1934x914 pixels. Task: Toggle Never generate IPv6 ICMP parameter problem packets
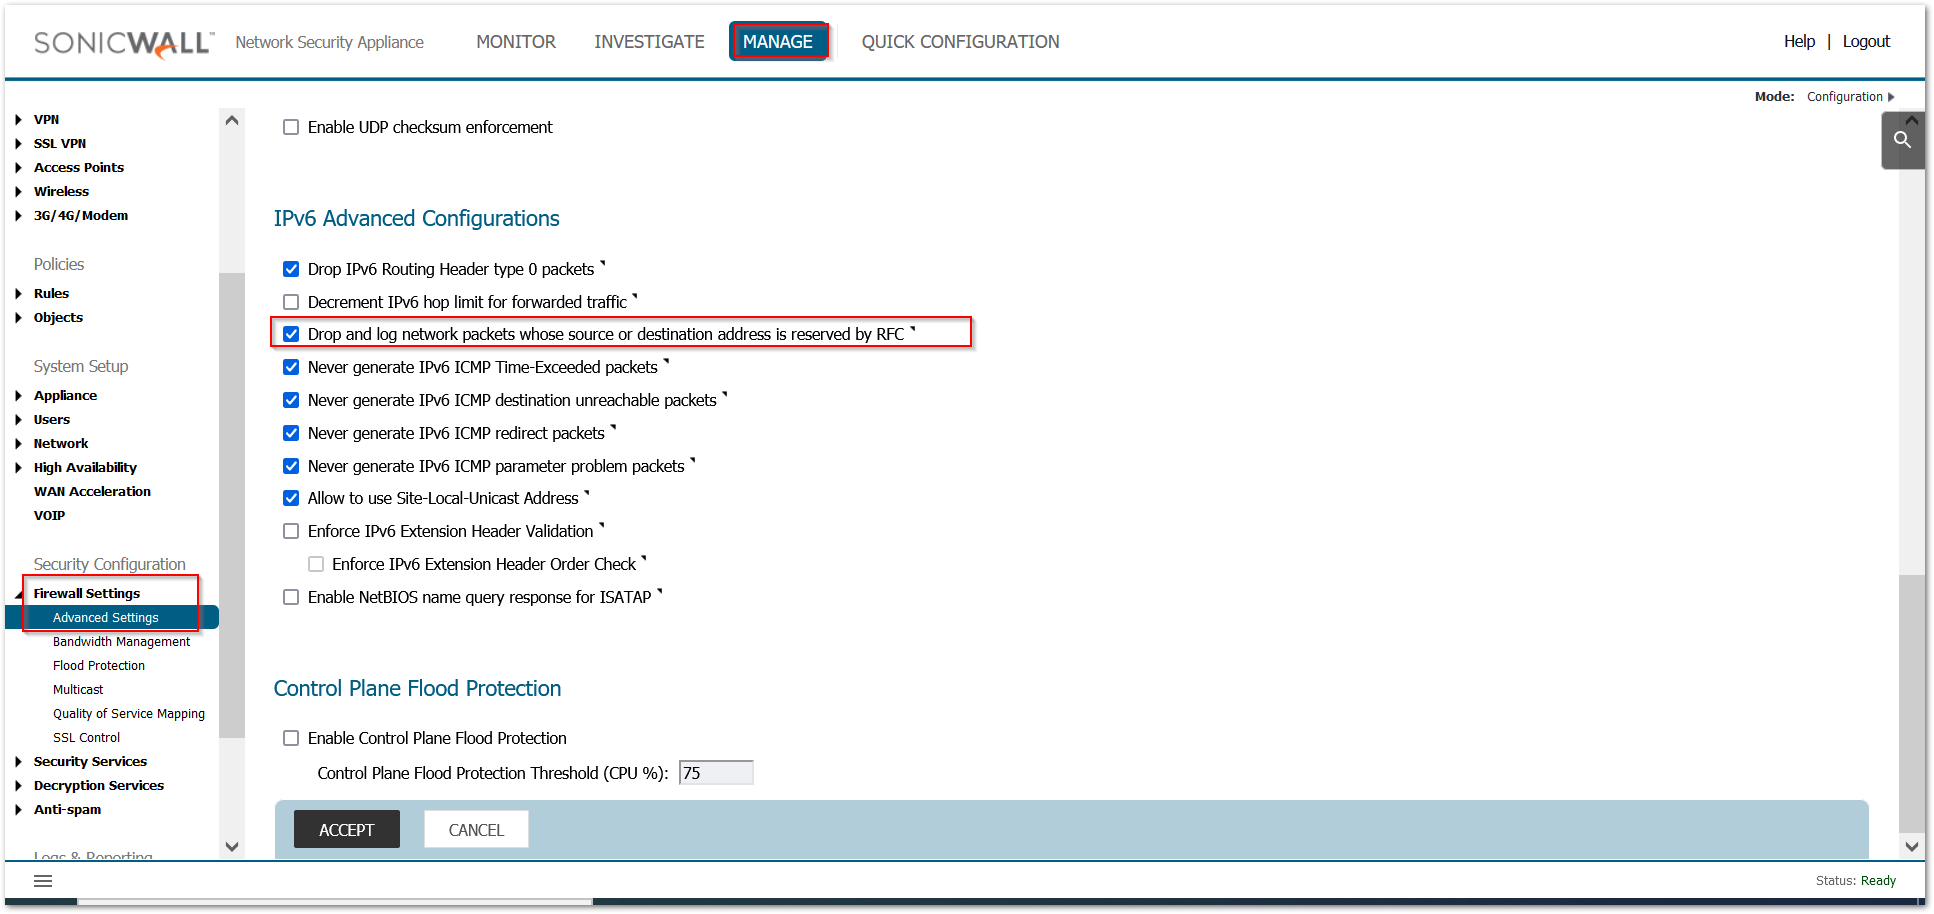pyautogui.click(x=291, y=466)
